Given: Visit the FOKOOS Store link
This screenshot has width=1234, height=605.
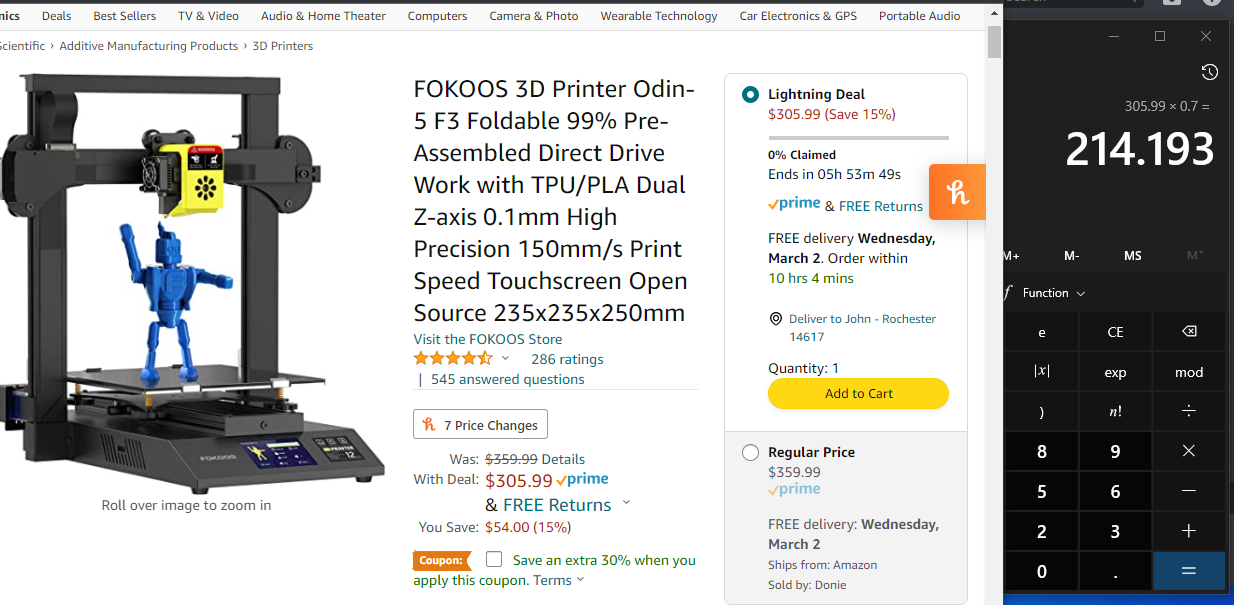Looking at the screenshot, I should coord(487,339).
